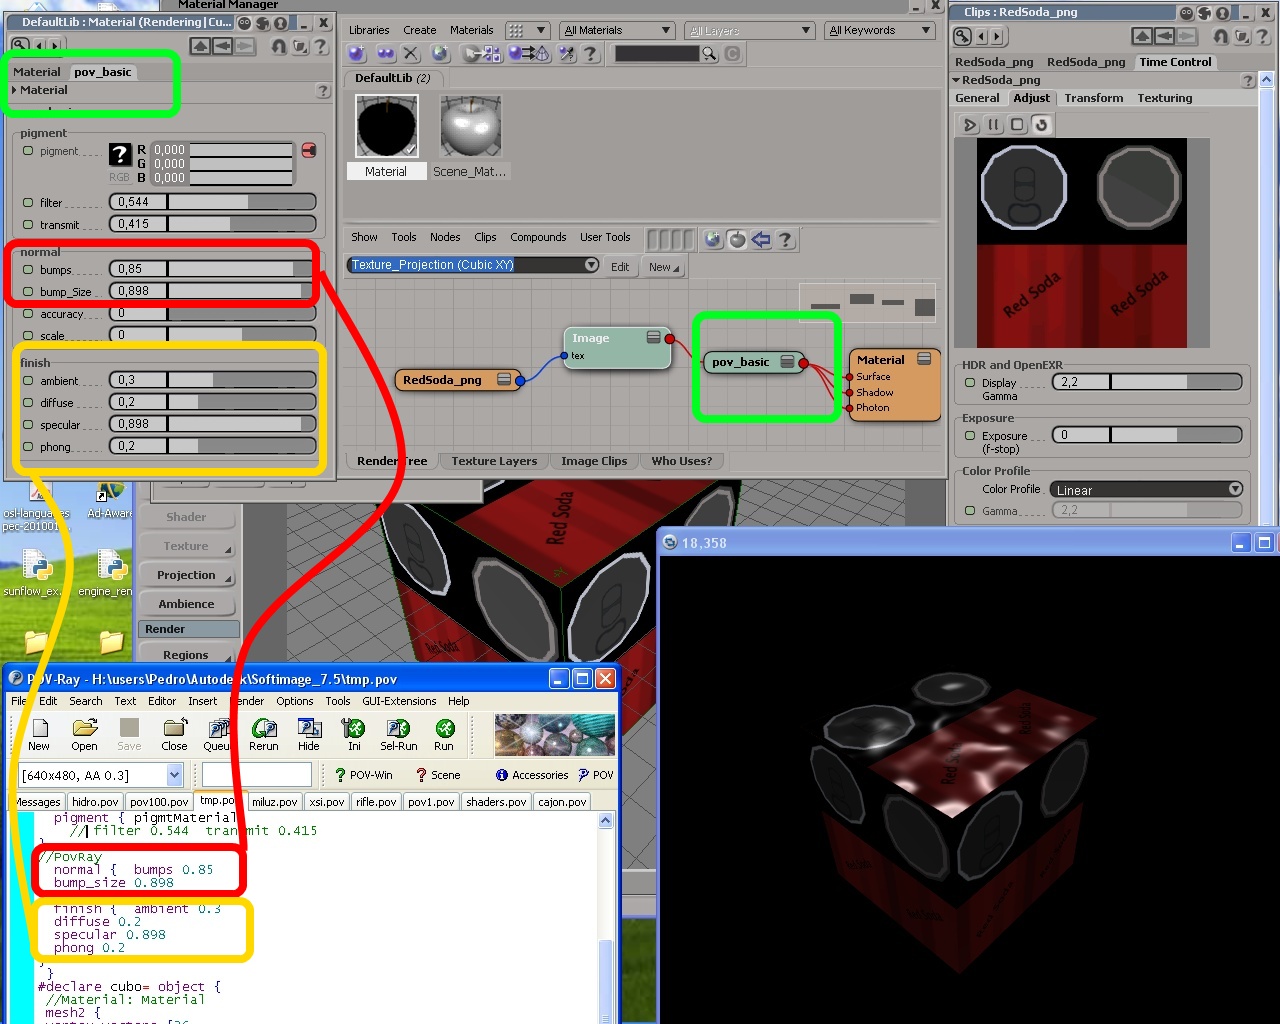Image resolution: width=1280 pixels, height=1024 pixels.
Task: Click the Accessories button in POV-Ray
Action: coord(532,775)
